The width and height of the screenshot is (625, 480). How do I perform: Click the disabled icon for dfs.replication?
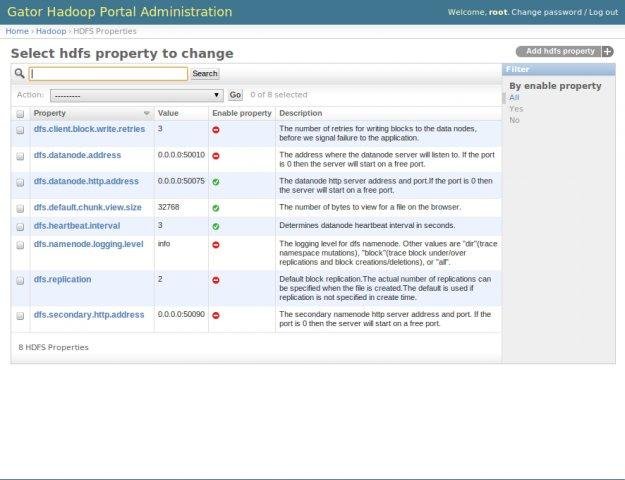[216, 280]
